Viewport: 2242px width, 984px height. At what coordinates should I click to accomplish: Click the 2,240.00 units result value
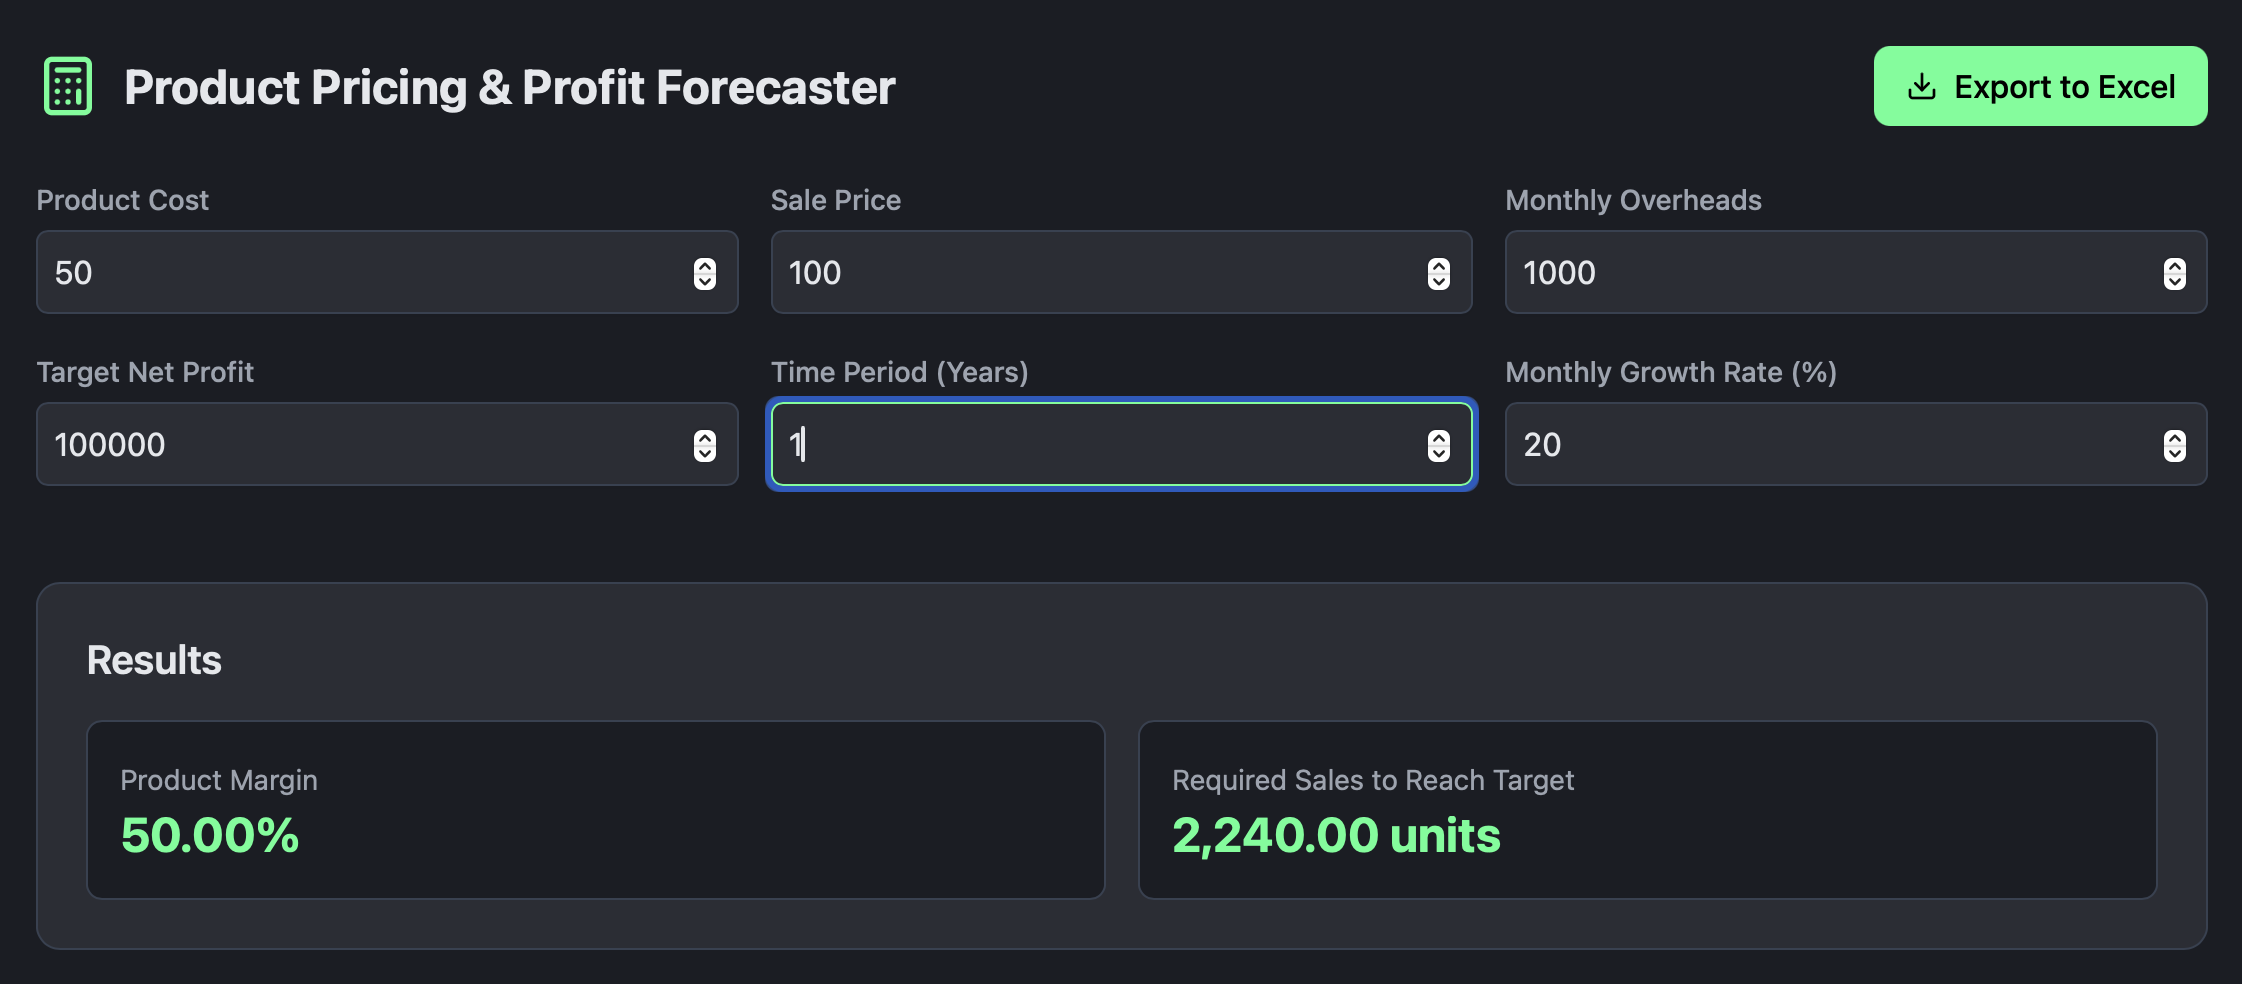click(x=1336, y=835)
